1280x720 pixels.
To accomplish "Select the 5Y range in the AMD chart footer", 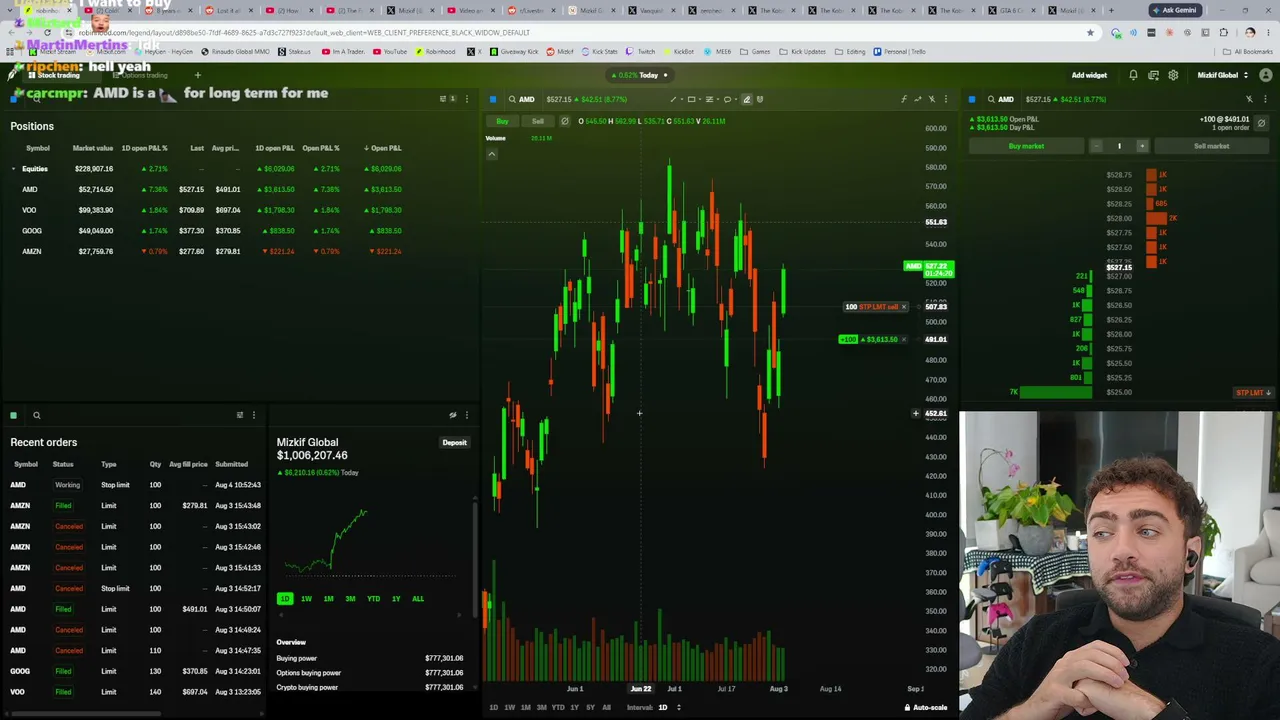I will (x=590, y=707).
